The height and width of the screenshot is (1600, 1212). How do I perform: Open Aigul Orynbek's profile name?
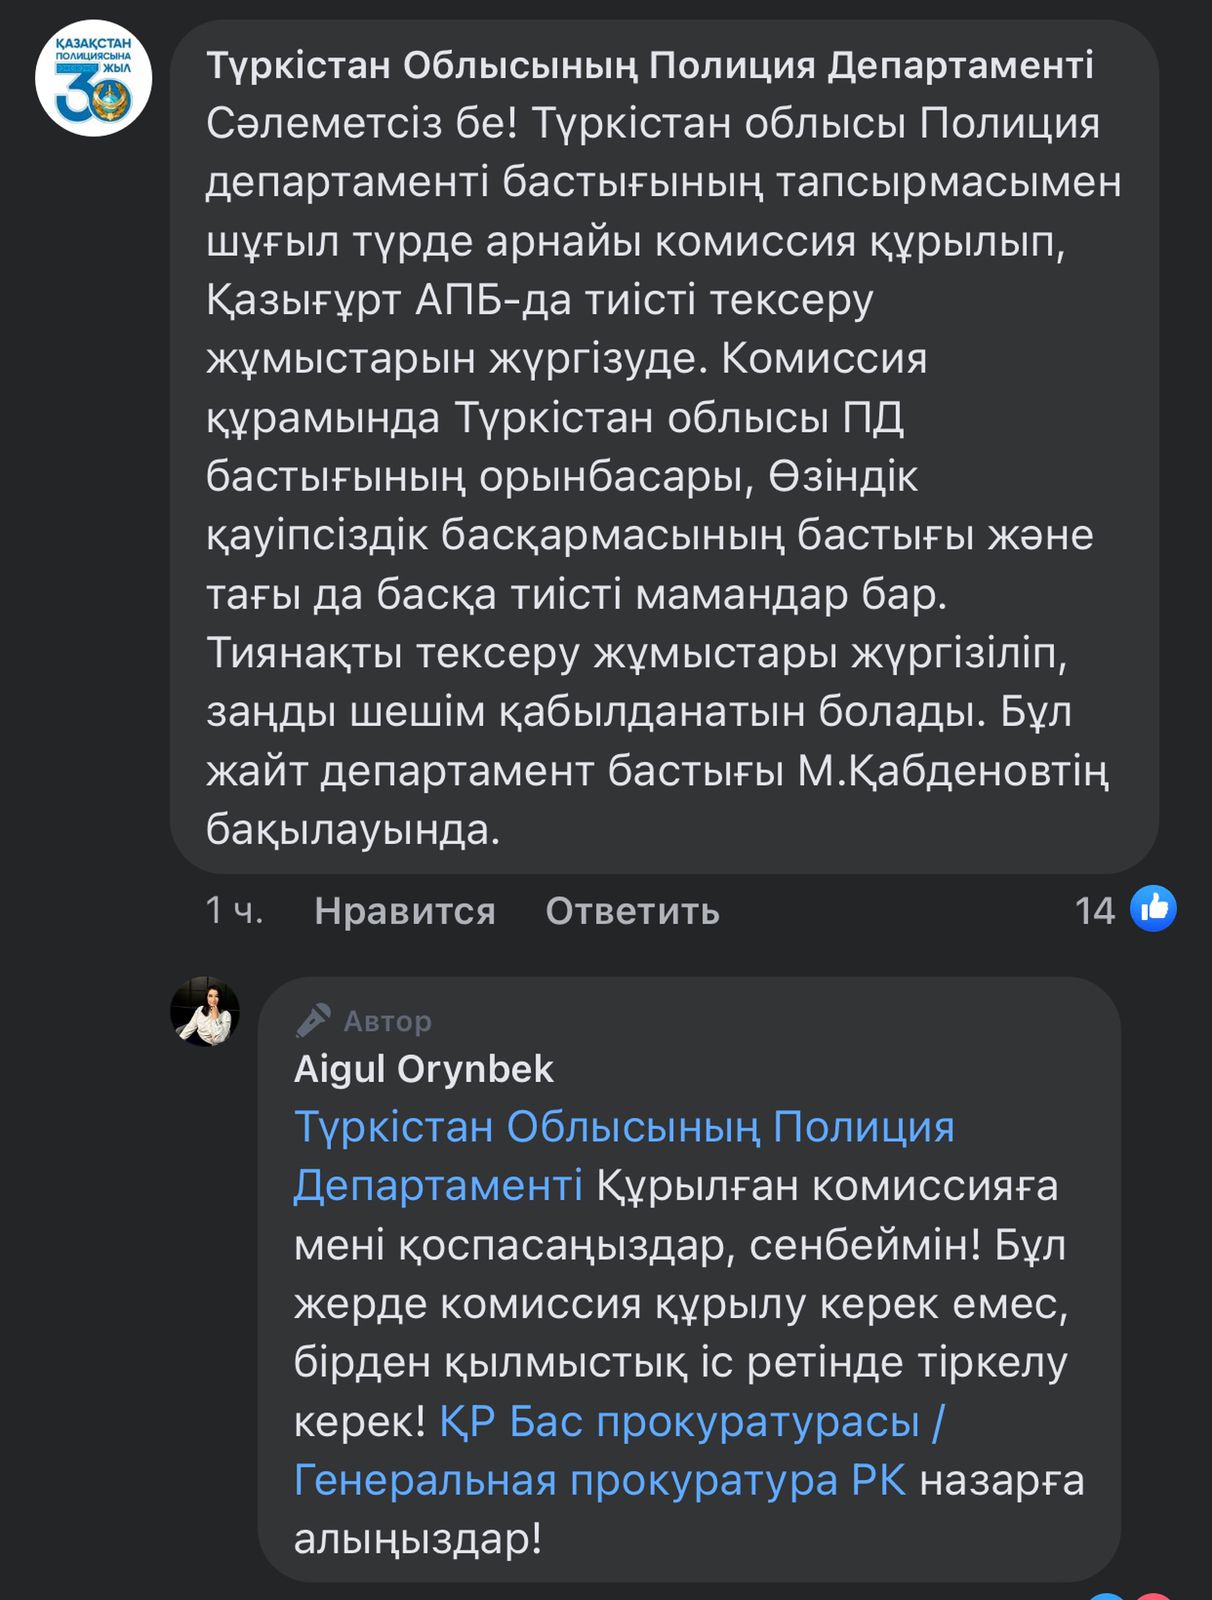(x=423, y=1069)
